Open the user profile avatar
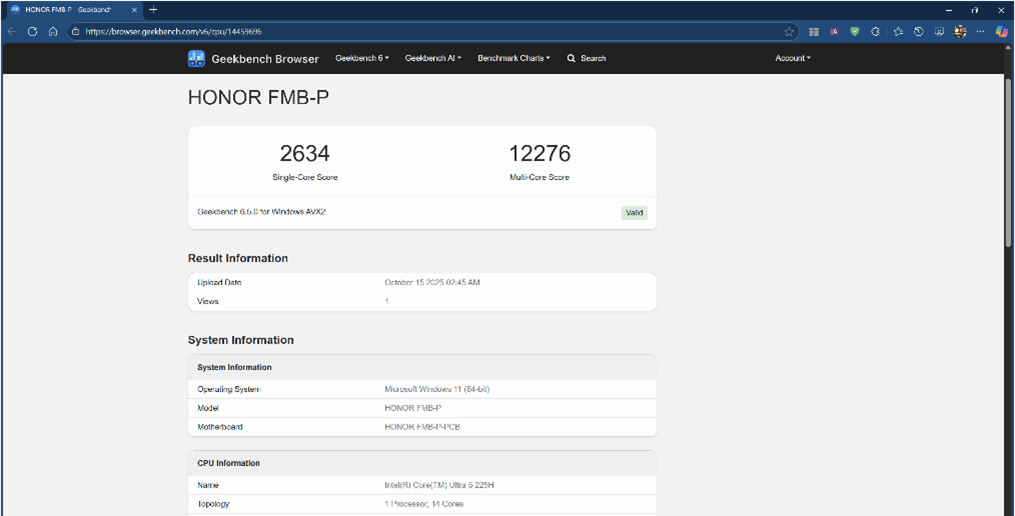Viewport: 1015px width, 516px height. pos(961,31)
